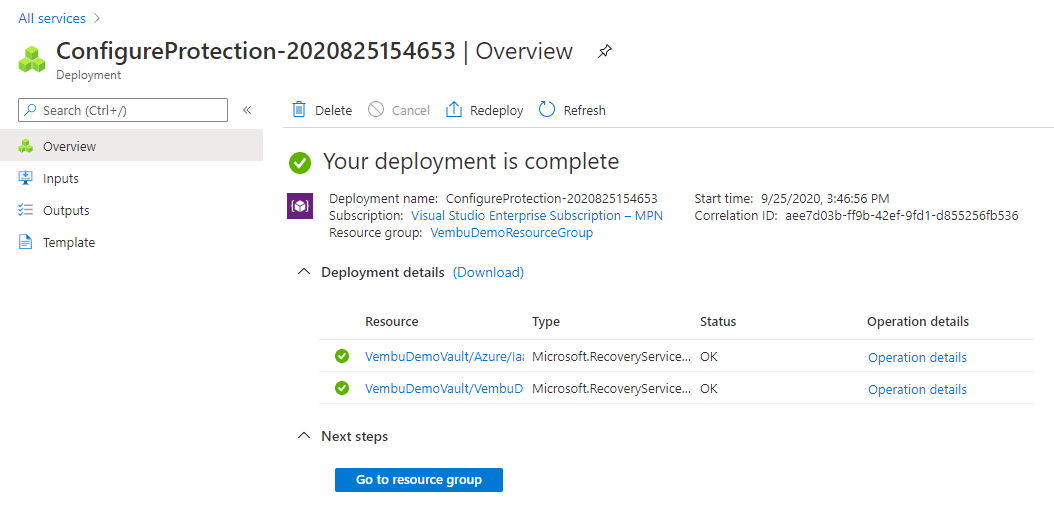Click the Resource column header

point(392,321)
